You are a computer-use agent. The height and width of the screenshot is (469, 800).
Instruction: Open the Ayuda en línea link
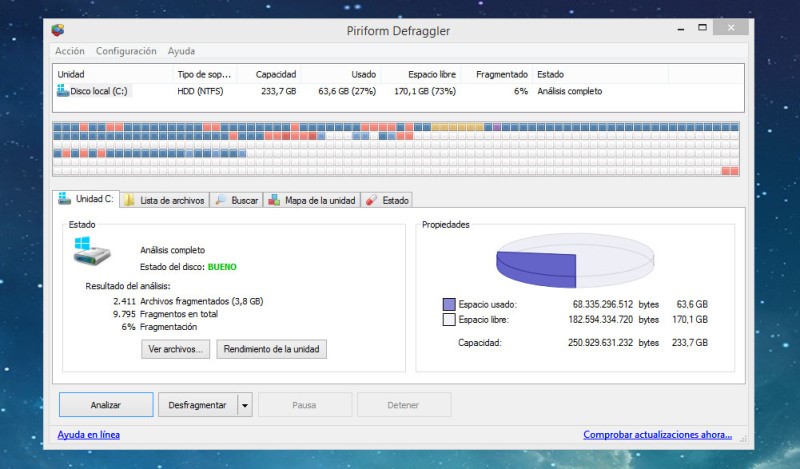tap(89, 435)
